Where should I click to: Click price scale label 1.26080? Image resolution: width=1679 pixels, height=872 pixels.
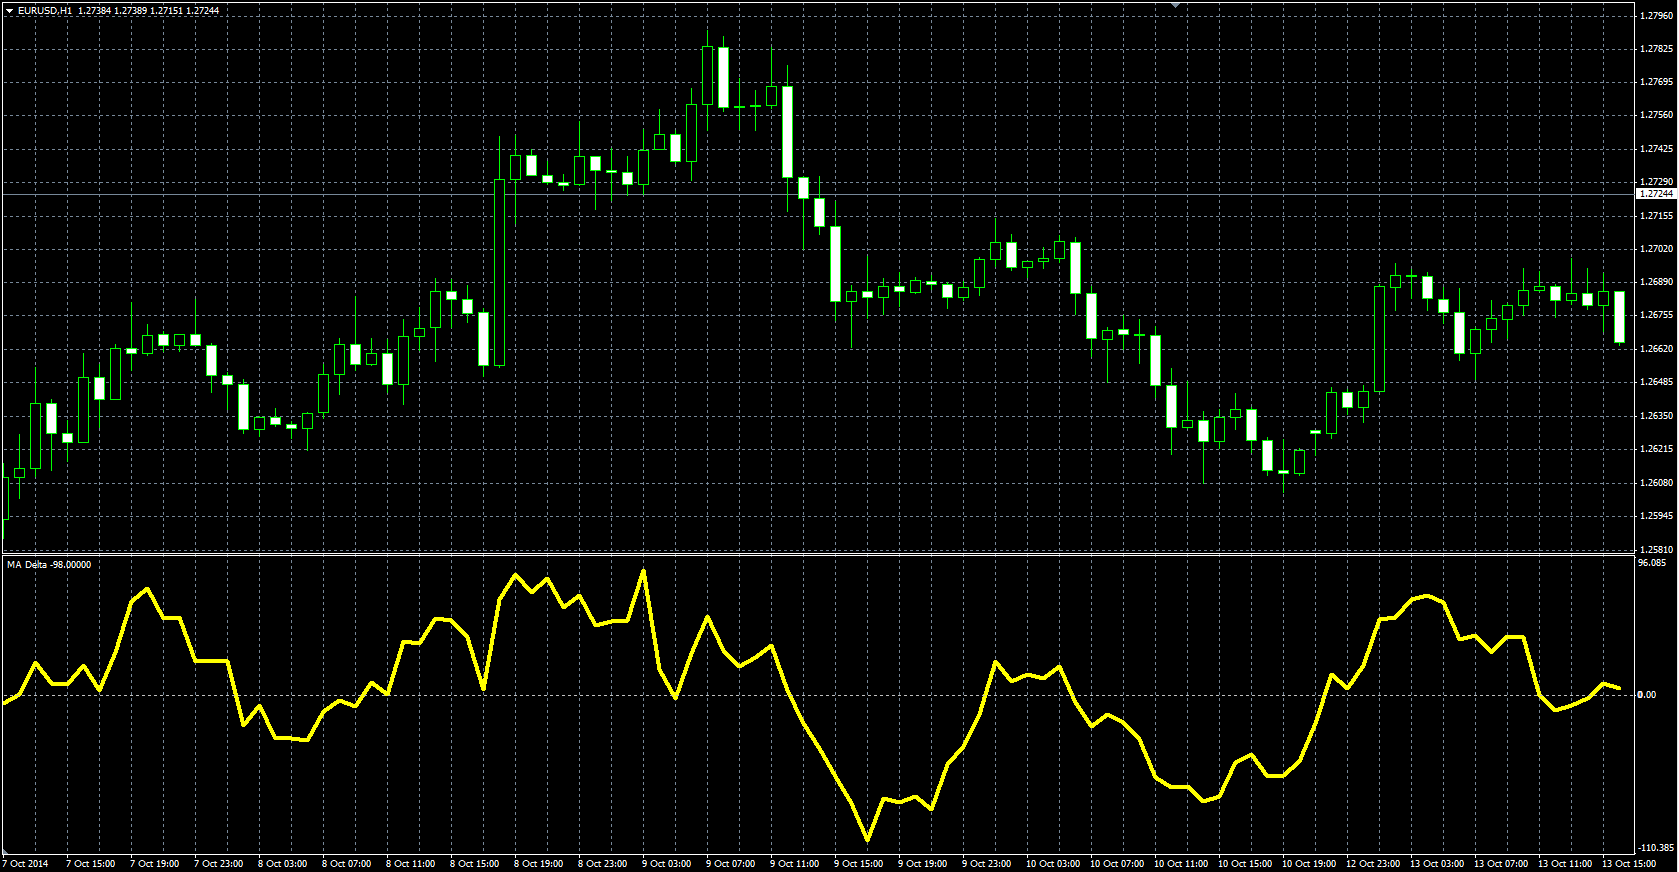pos(1657,483)
